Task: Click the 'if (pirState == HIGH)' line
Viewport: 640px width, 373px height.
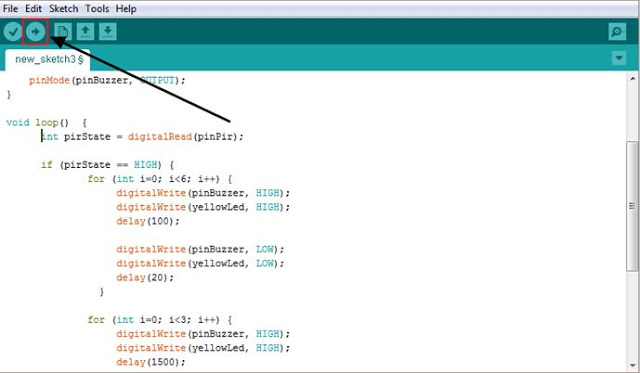Action: pos(108,165)
